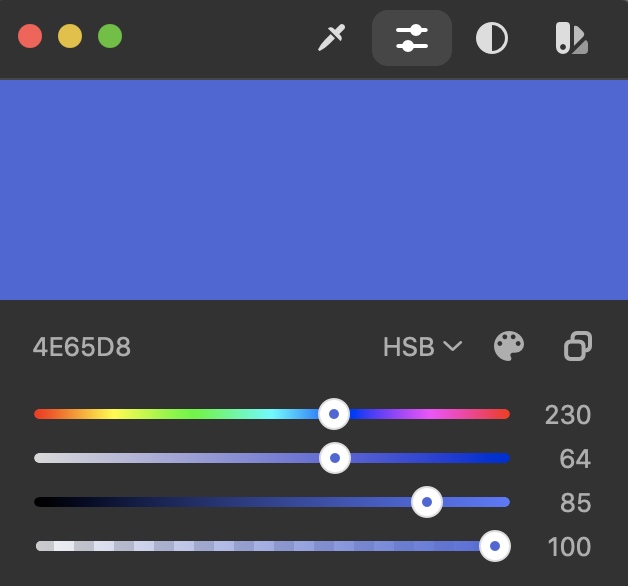
Task: Click the green zoom window button
Action: (110, 36)
